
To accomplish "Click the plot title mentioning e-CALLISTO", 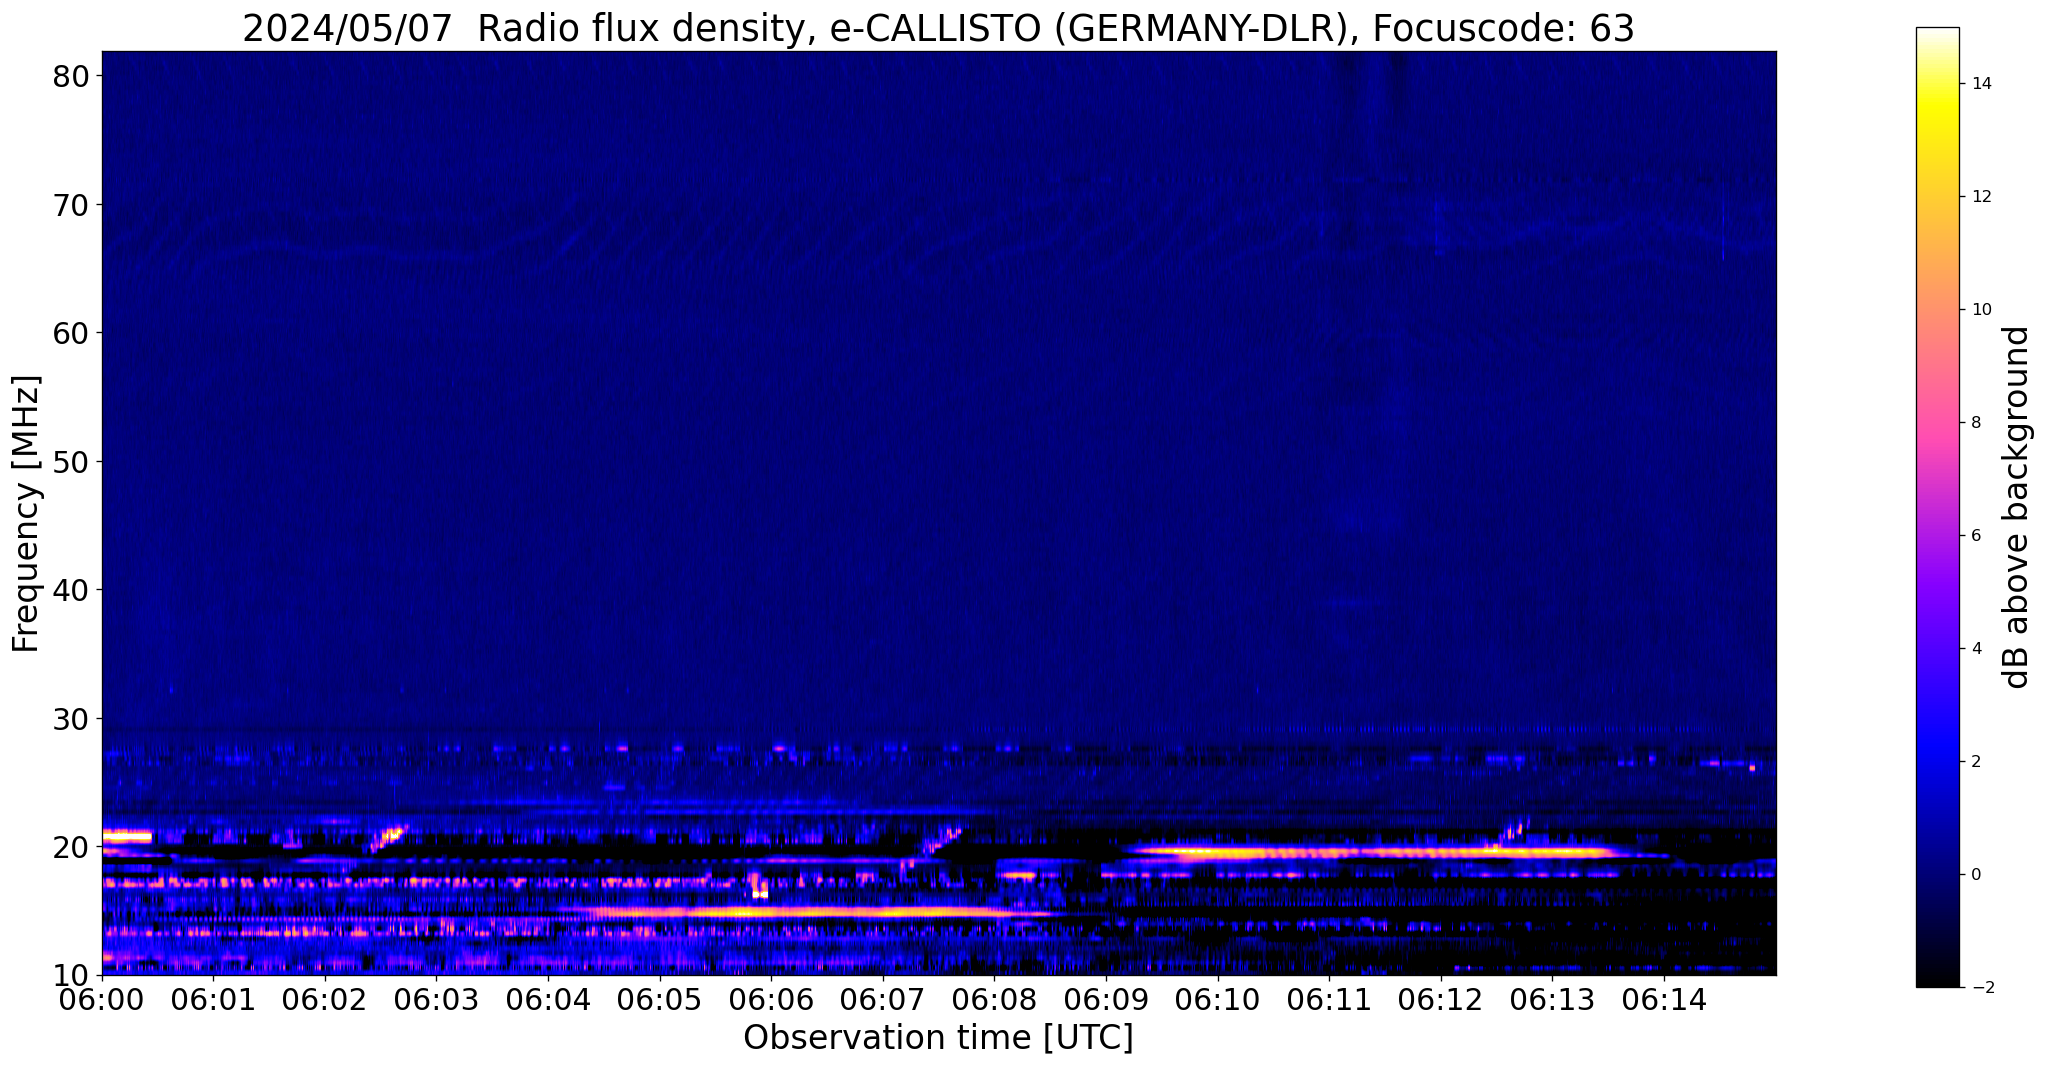I will [938, 28].
